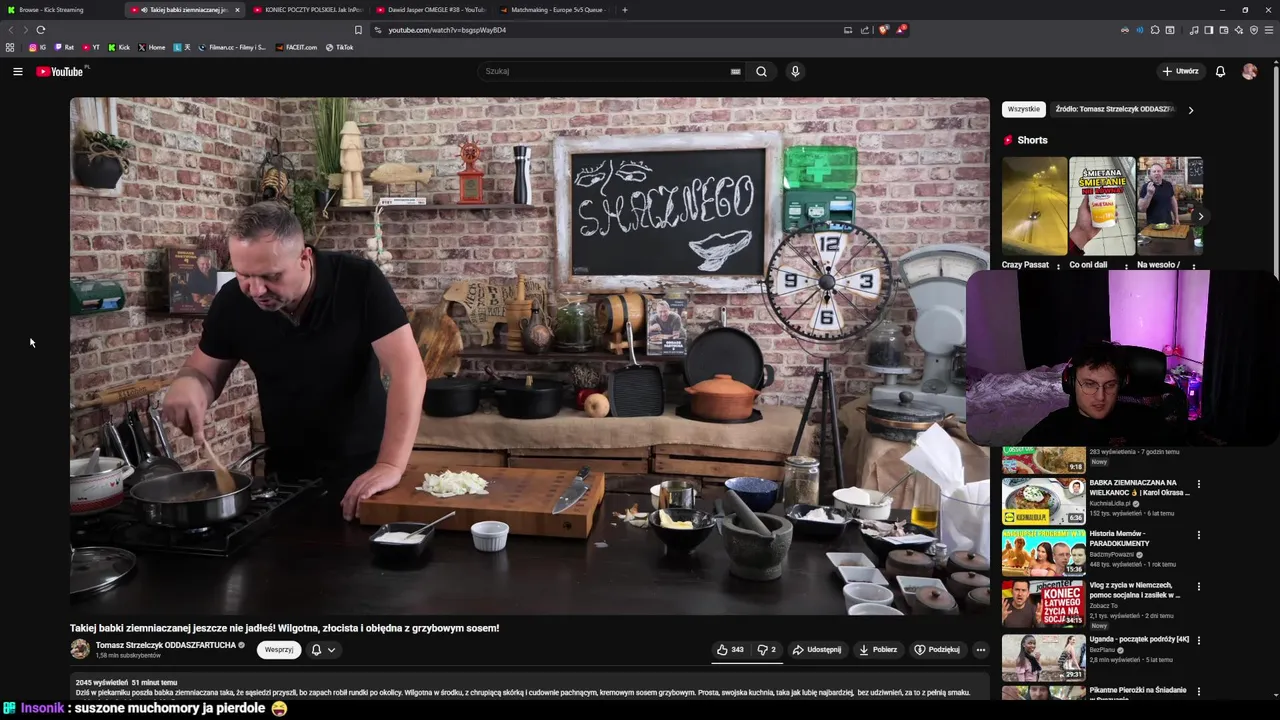The height and width of the screenshot is (720, 1280).
Task: Open the apps grid icon in bookmarks bar
Action: (10, 47)
